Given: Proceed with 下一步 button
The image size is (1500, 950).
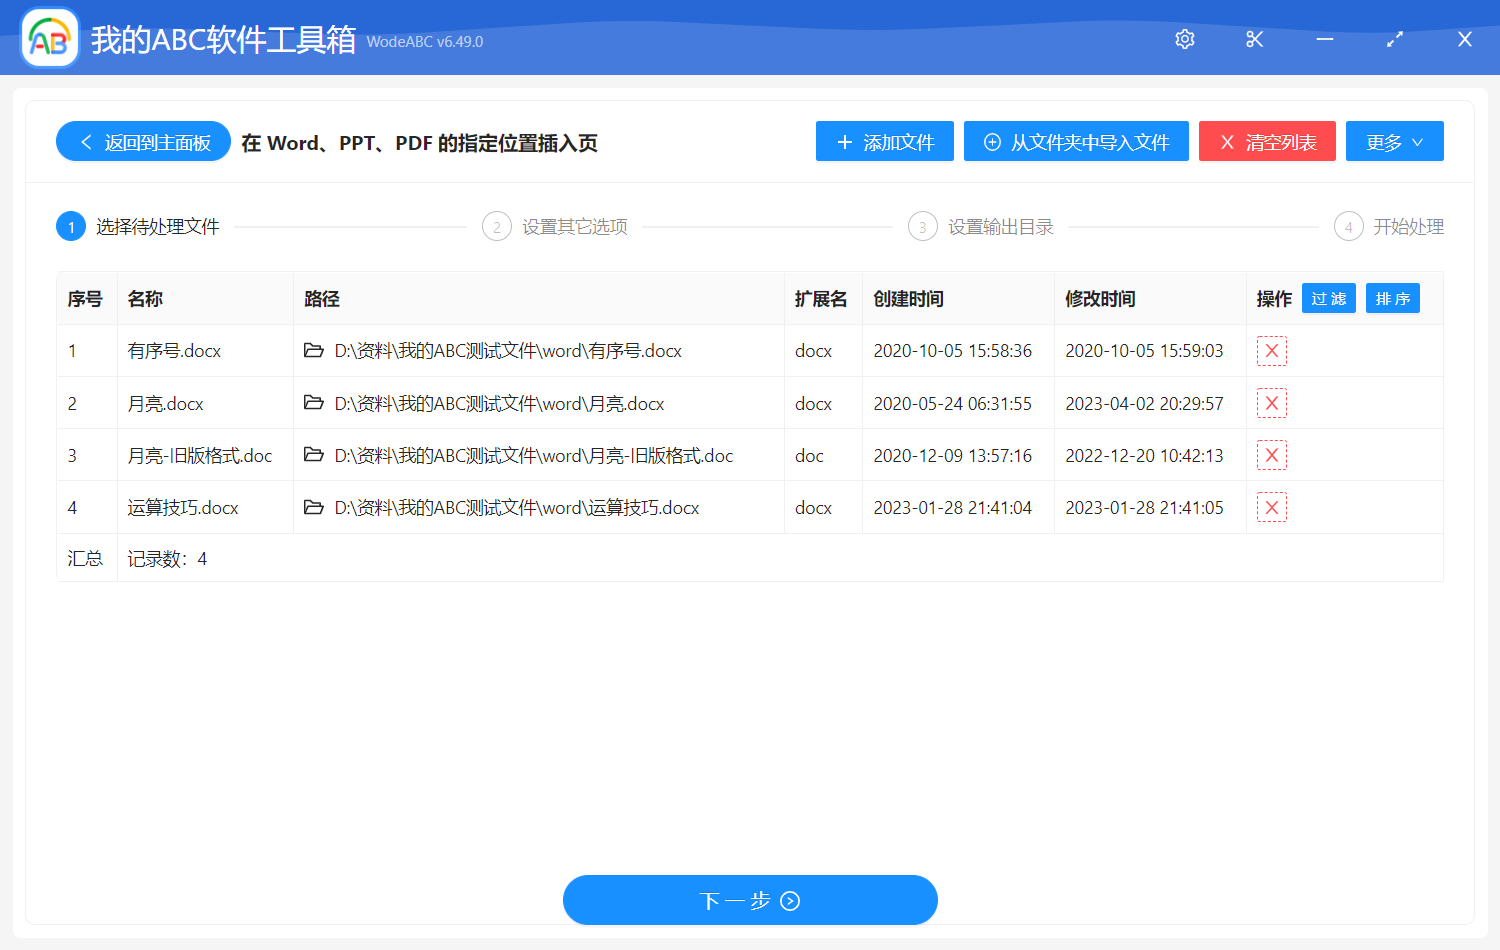Looking at the screenshot, I should click(x=750, y=900).
